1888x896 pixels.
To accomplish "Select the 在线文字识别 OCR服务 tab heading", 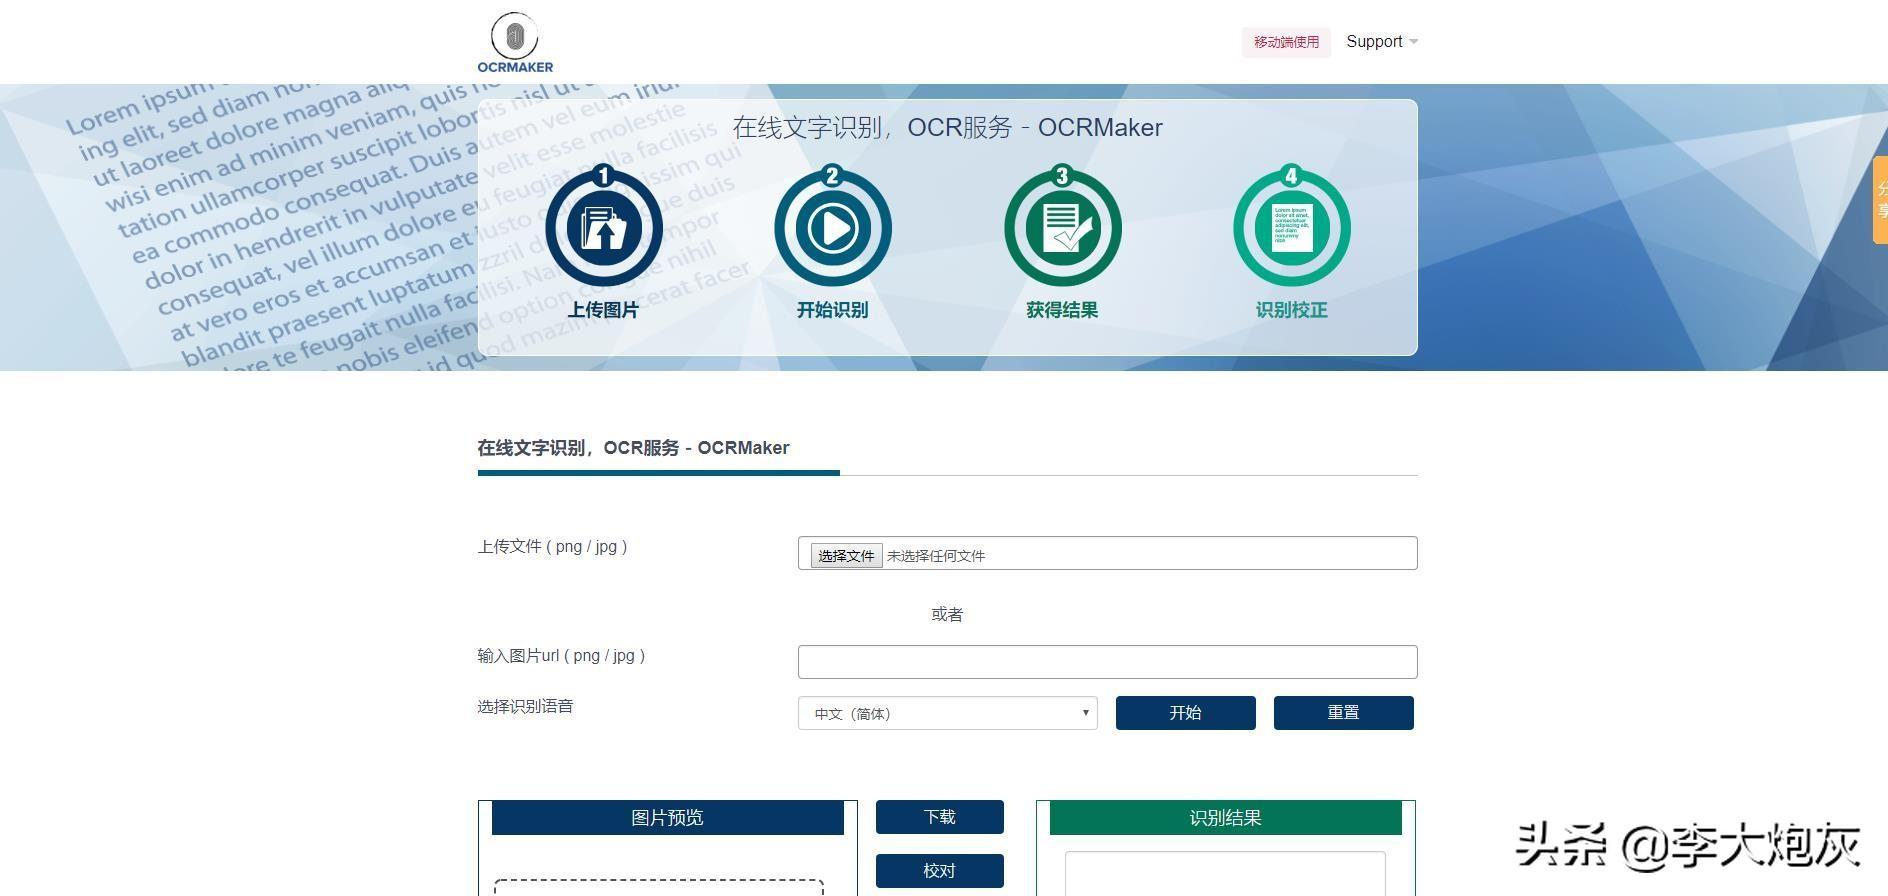I will tap(633, 448).
